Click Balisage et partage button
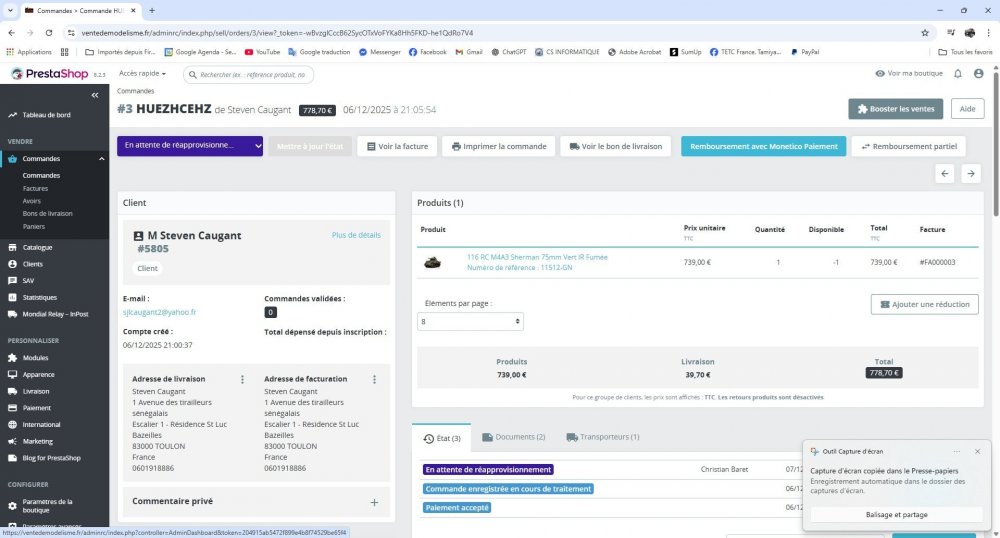Viewport: 1000px width, 538px height. (x=896, y=514)
